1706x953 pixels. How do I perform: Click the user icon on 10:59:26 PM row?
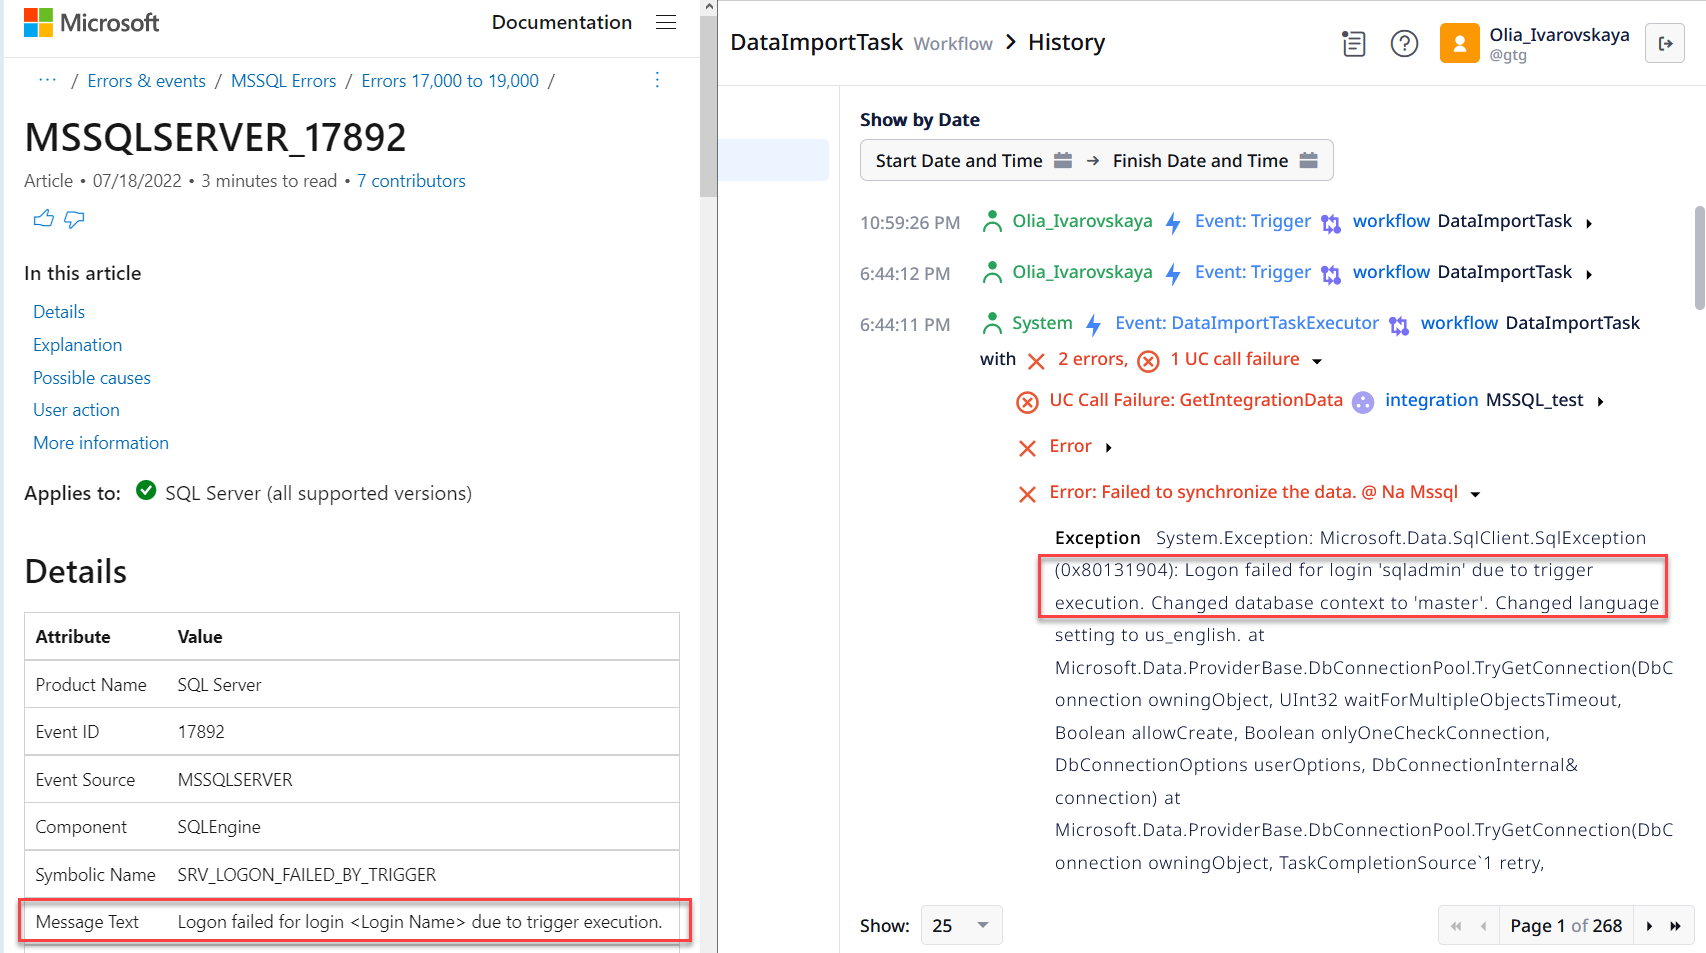[x=992, y=222]
